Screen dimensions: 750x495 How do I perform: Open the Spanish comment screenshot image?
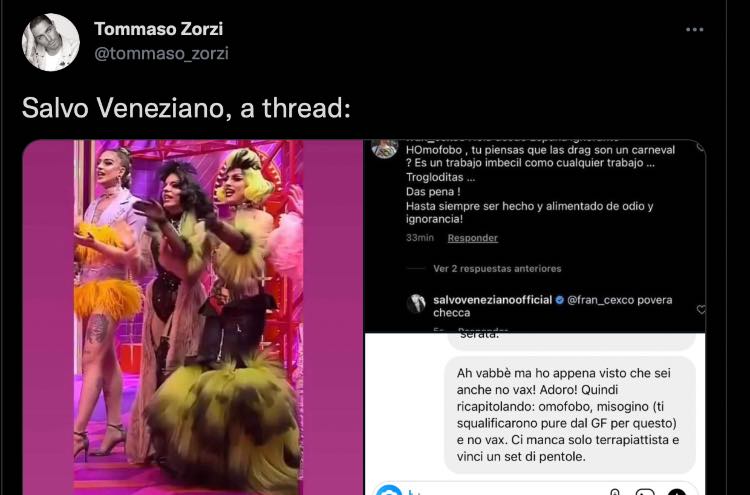(x=535, y=236)
